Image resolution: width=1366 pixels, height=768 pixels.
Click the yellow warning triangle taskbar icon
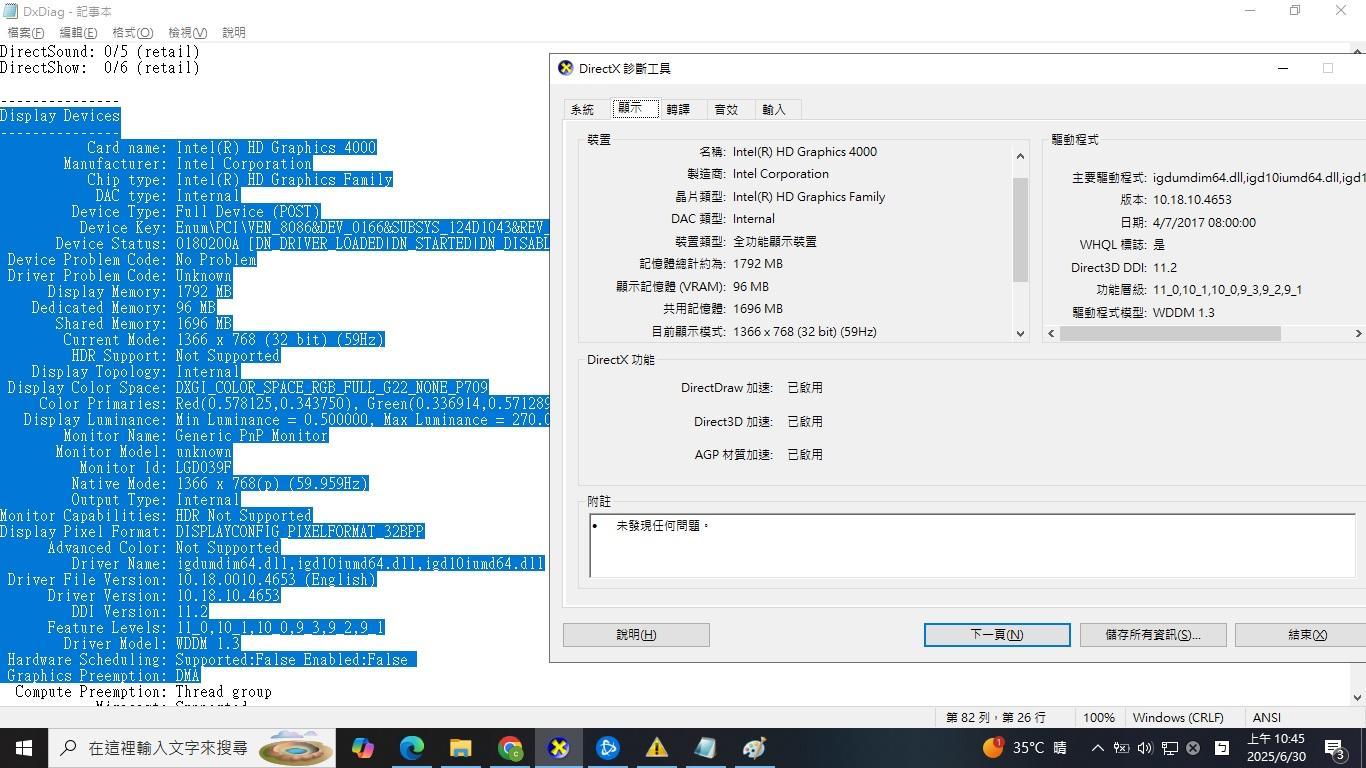(656, 748)
